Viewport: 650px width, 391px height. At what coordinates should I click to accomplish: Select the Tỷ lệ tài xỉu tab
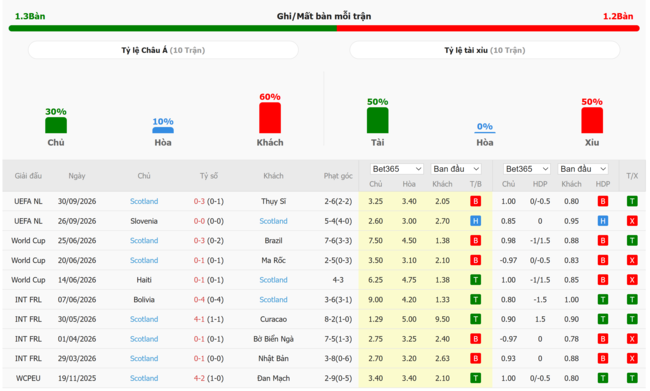coord(485,50)
